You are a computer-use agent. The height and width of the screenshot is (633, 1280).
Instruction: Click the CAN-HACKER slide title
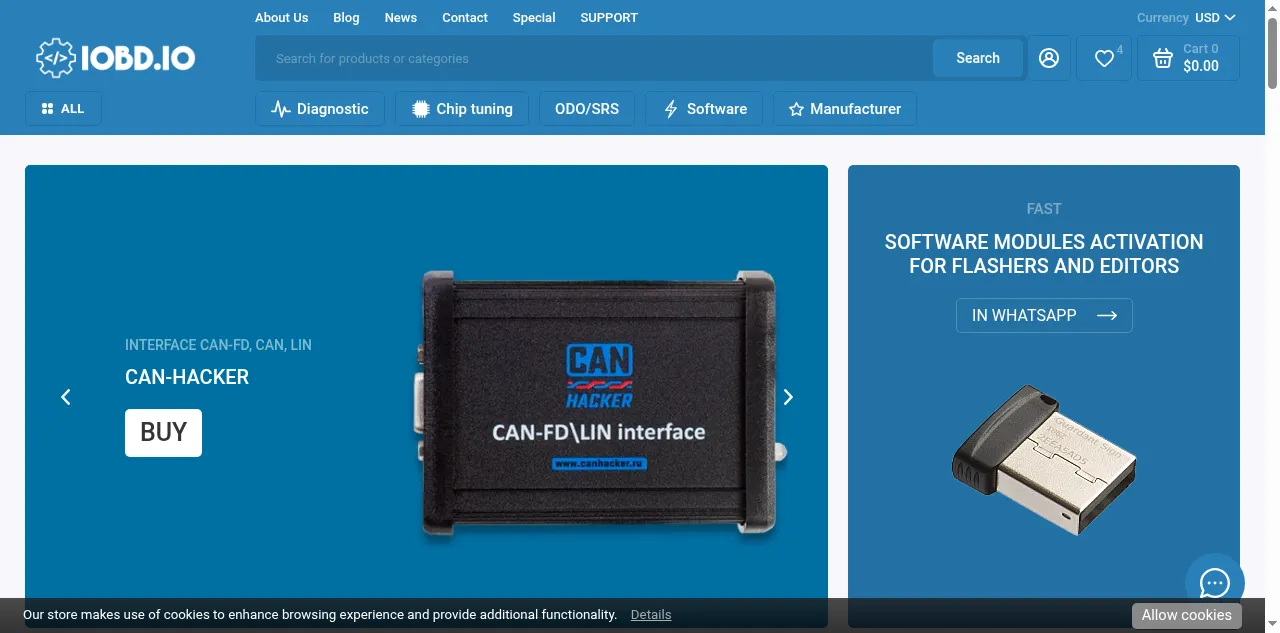(x=187, y=377)
